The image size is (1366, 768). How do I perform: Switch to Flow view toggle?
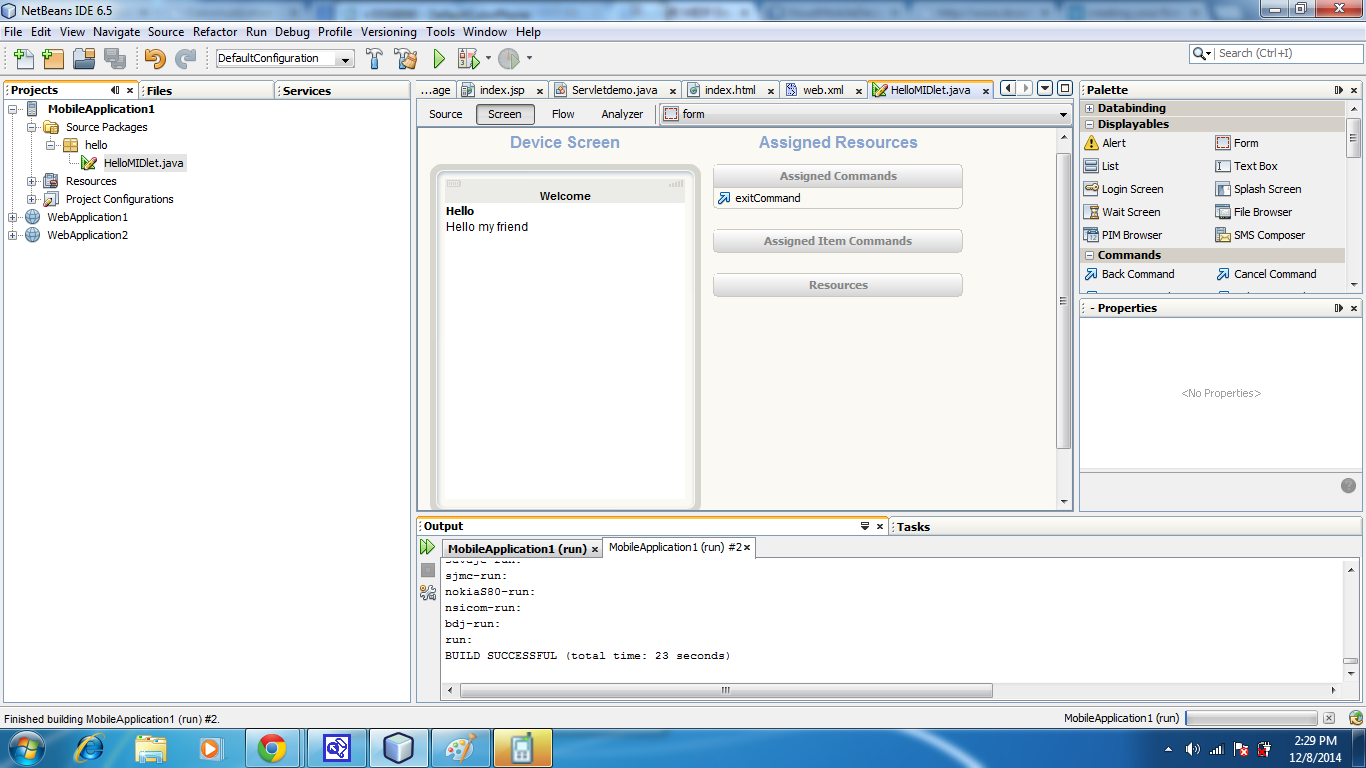[x=563, y=114]
